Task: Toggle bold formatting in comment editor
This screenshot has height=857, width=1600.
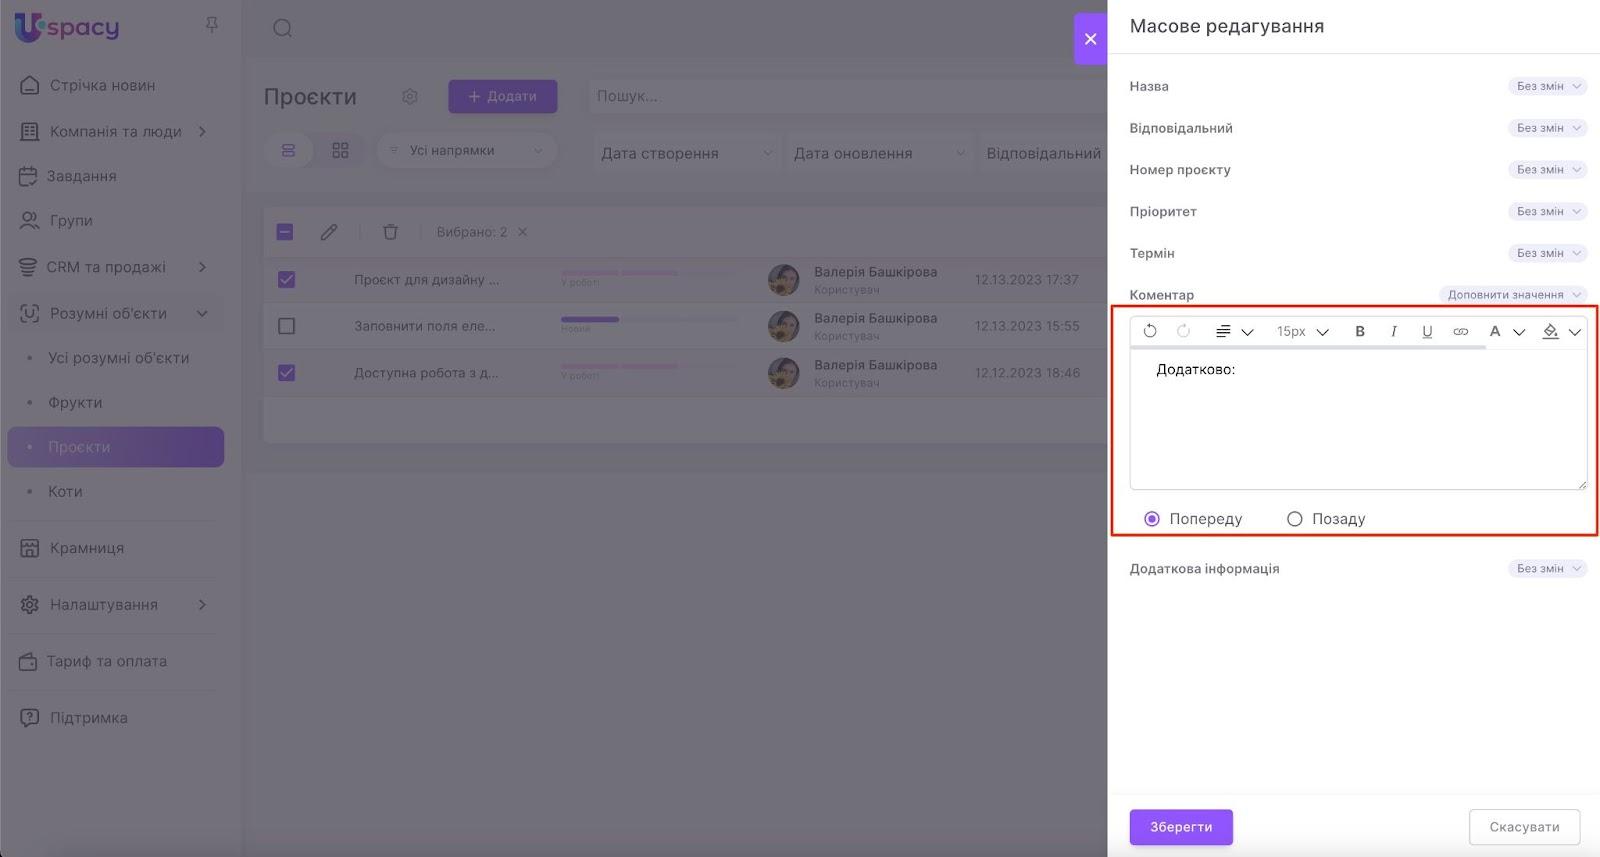Action: coord(1360,331)
